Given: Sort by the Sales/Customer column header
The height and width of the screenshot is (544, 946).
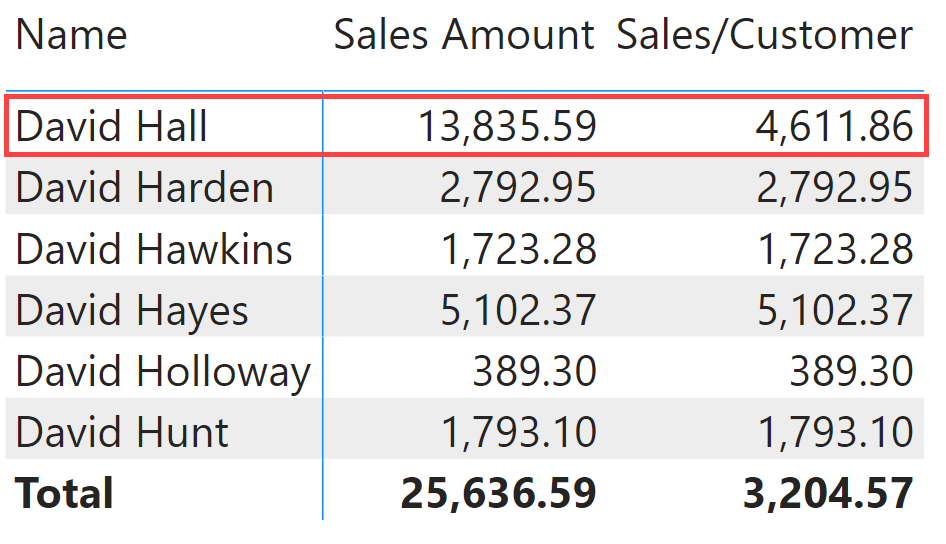Looking at the screenshot, I should [x=764, y=35].
